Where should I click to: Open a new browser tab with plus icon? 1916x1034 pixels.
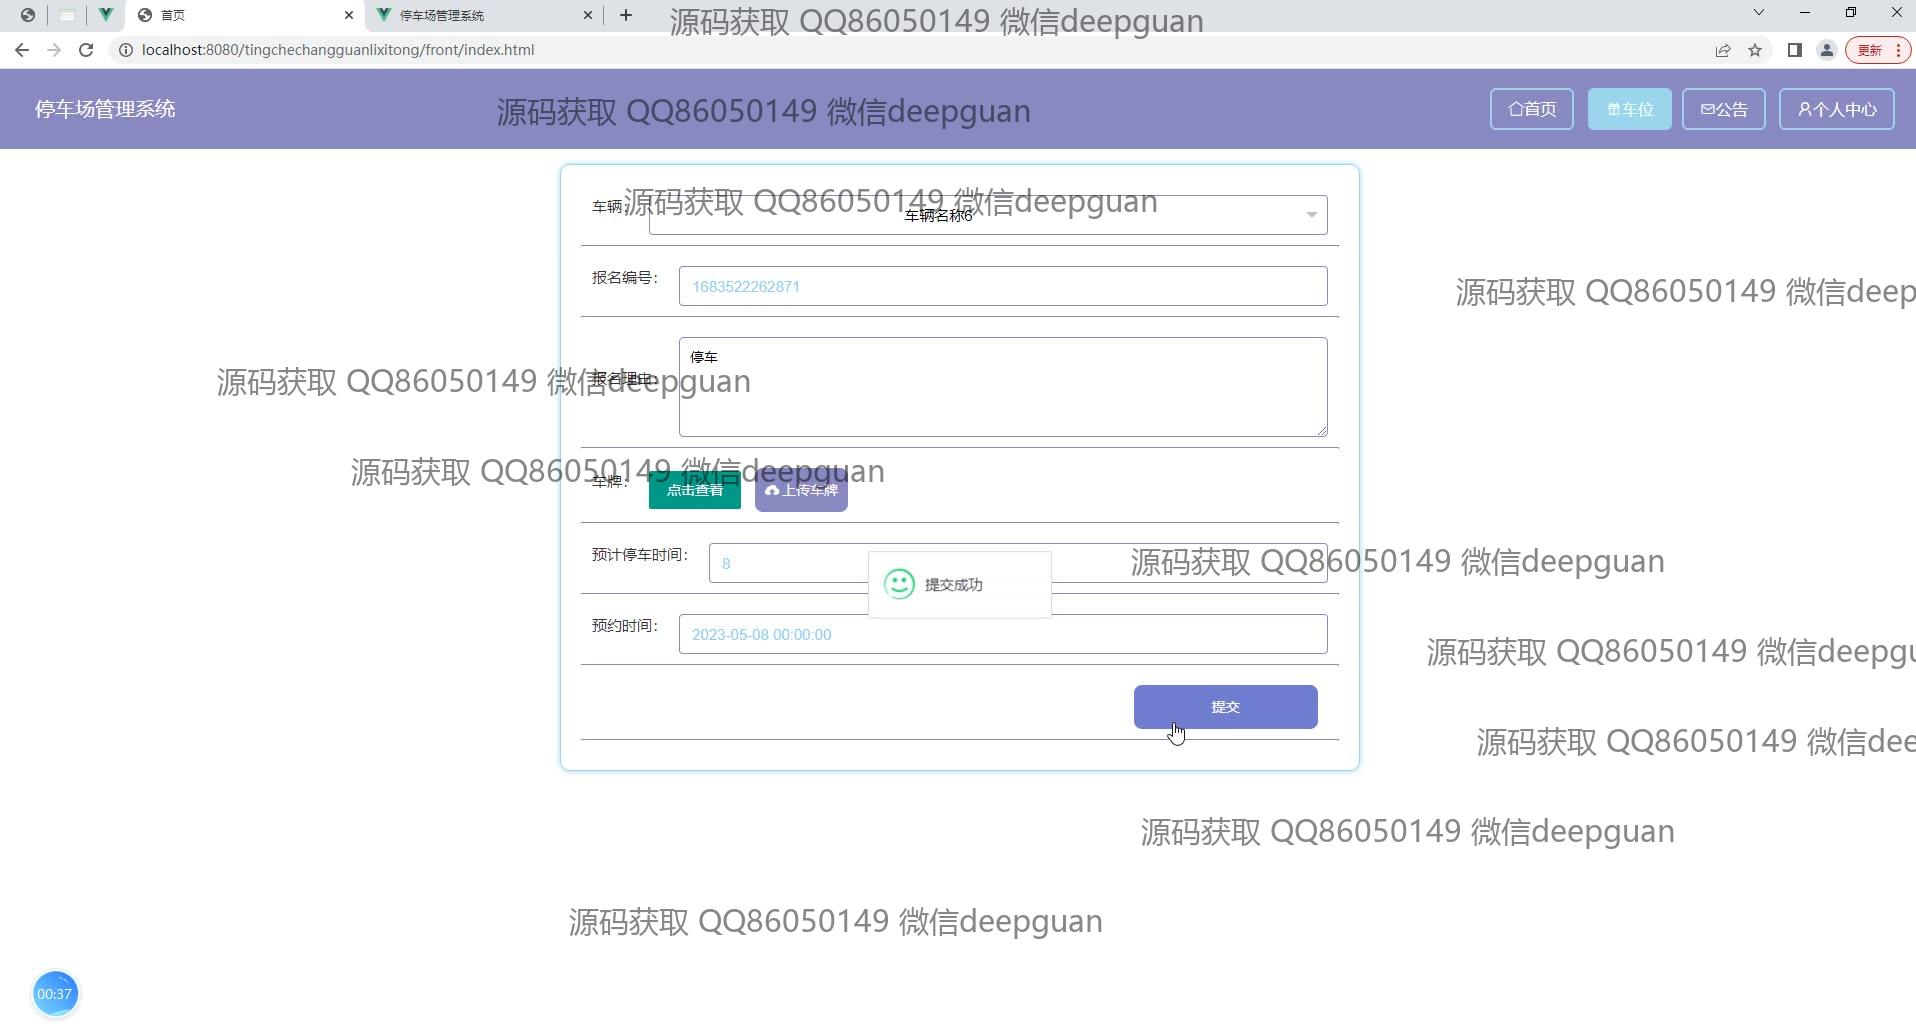pos(626,15)
